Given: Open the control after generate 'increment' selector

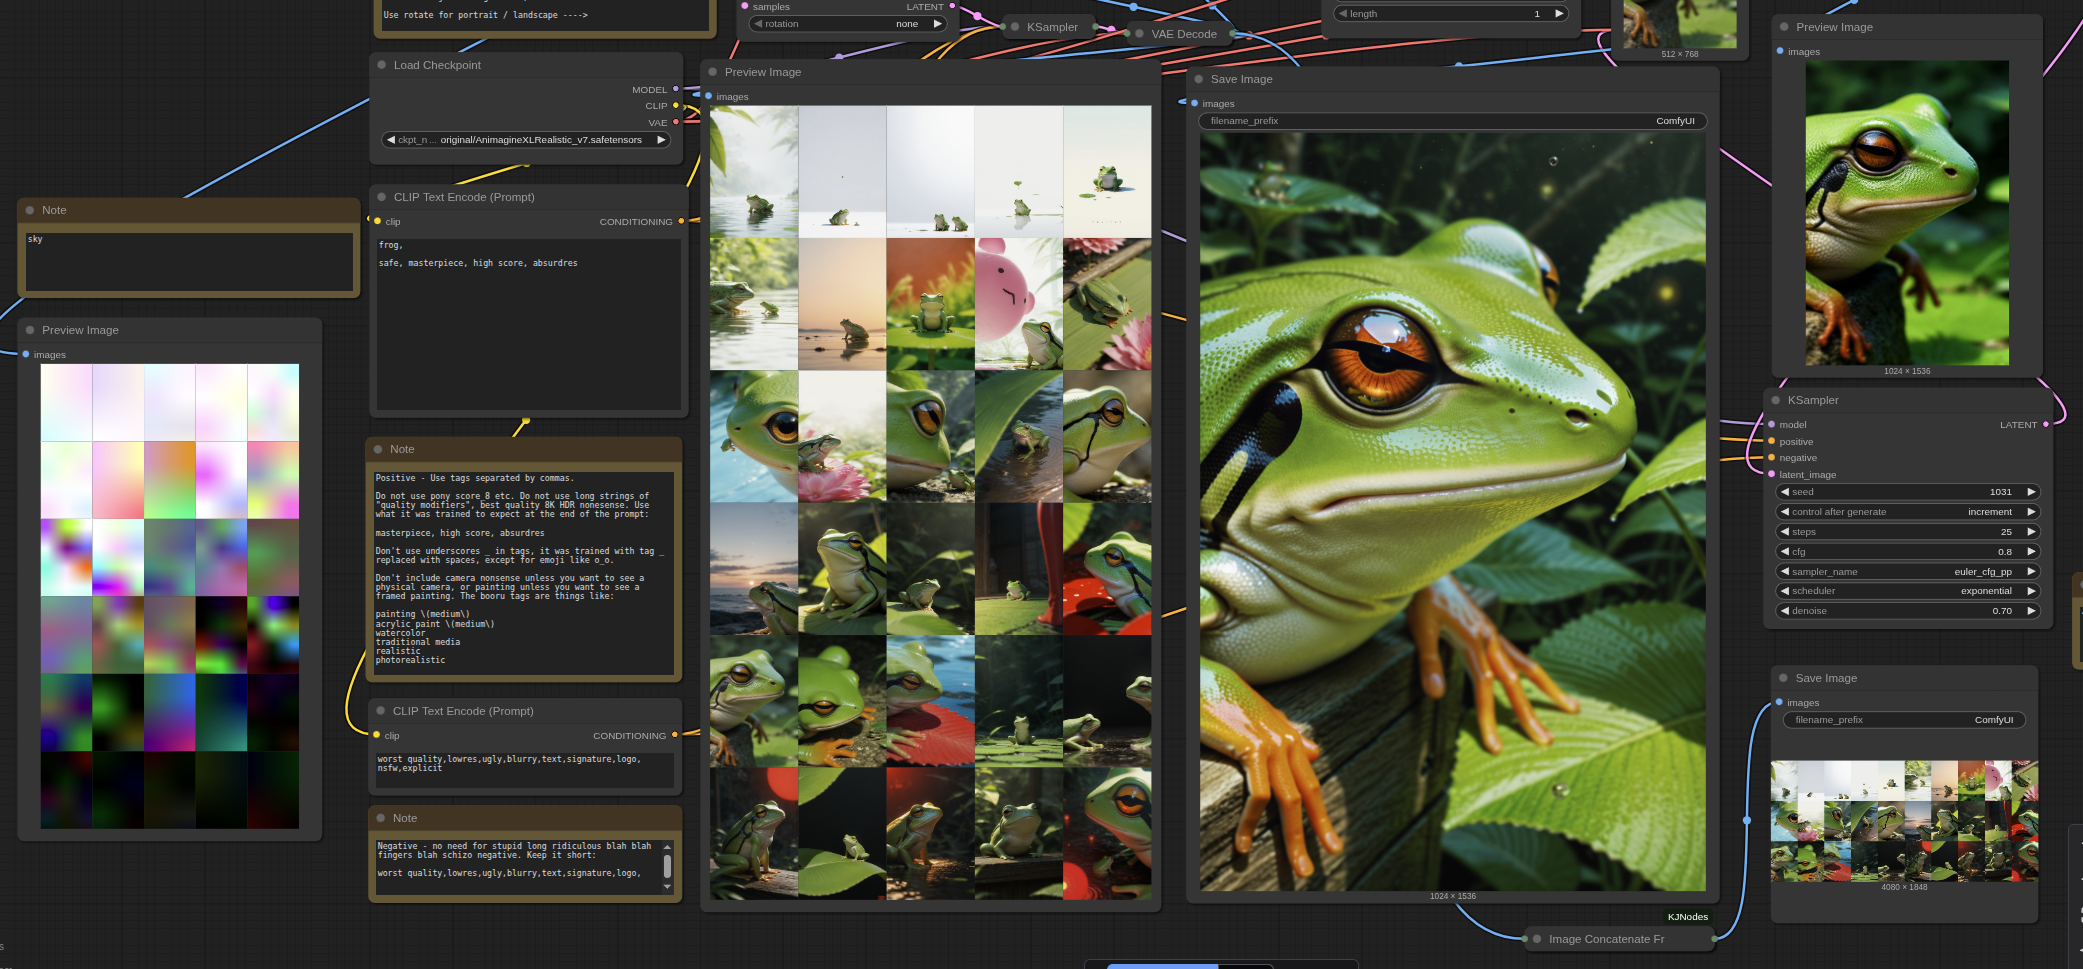Looking at the screenshot, I should click(x=1908, y=512).
